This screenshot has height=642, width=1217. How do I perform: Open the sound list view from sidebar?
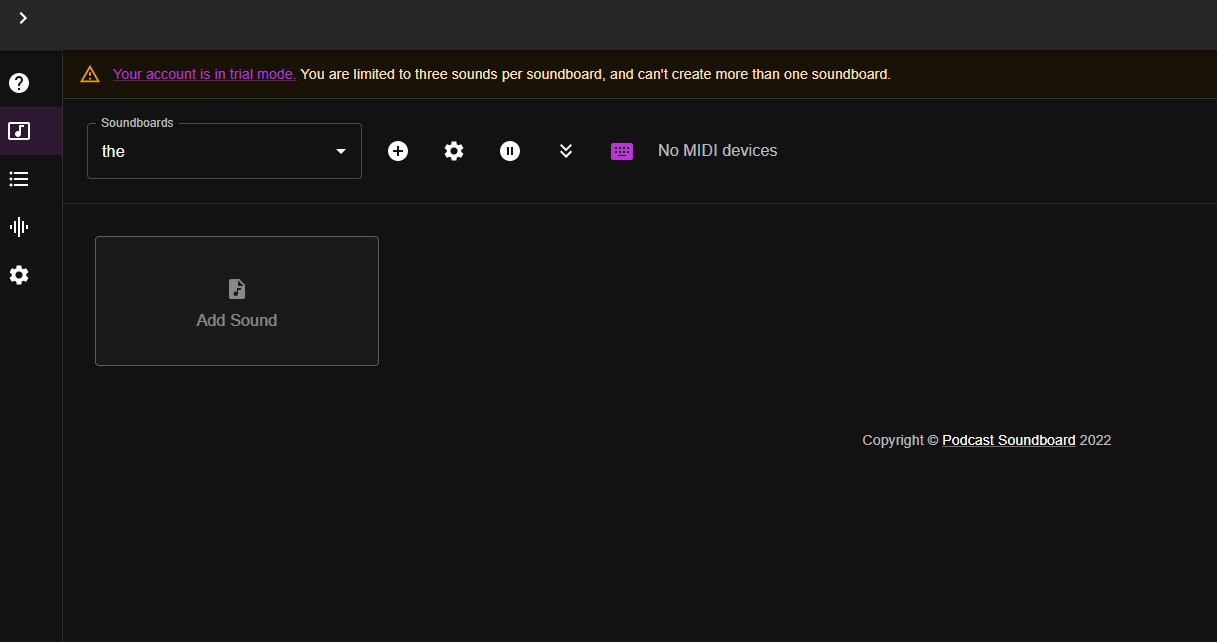pos(18,179)
